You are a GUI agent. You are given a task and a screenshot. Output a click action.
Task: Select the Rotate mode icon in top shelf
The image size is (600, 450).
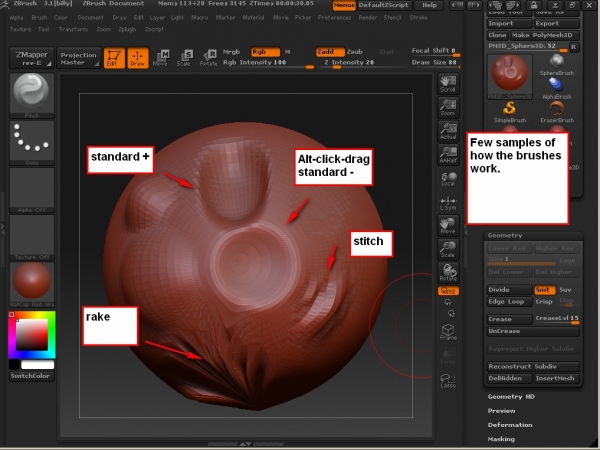tap(209, 58)
